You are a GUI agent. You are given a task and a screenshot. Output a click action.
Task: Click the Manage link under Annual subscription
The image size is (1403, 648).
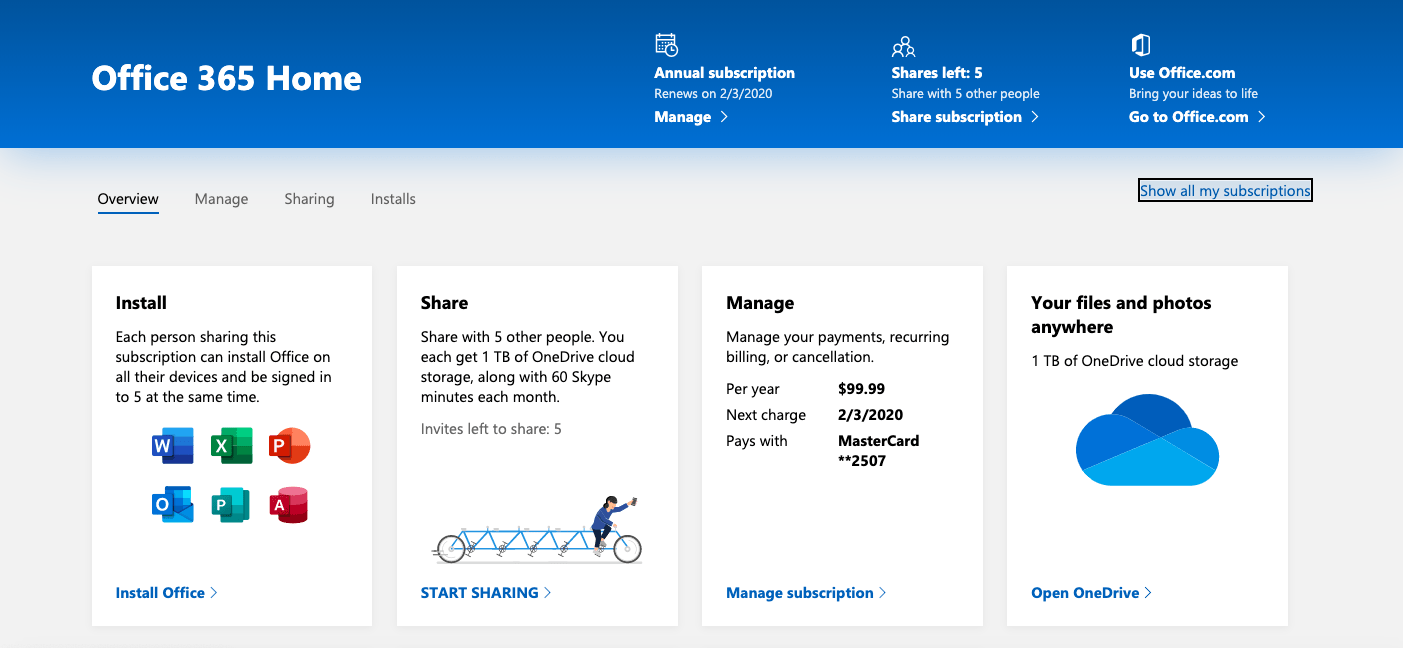[x=691, y=117]
